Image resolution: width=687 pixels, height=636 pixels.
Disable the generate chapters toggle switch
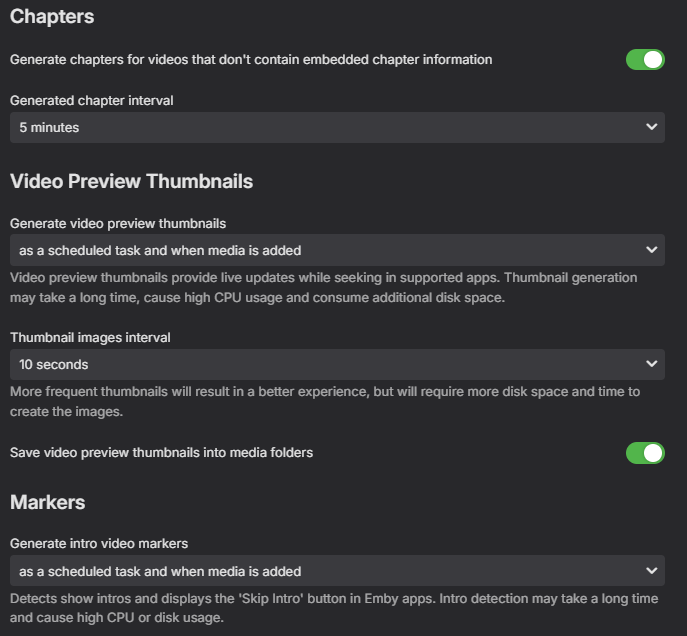point(645,60)
